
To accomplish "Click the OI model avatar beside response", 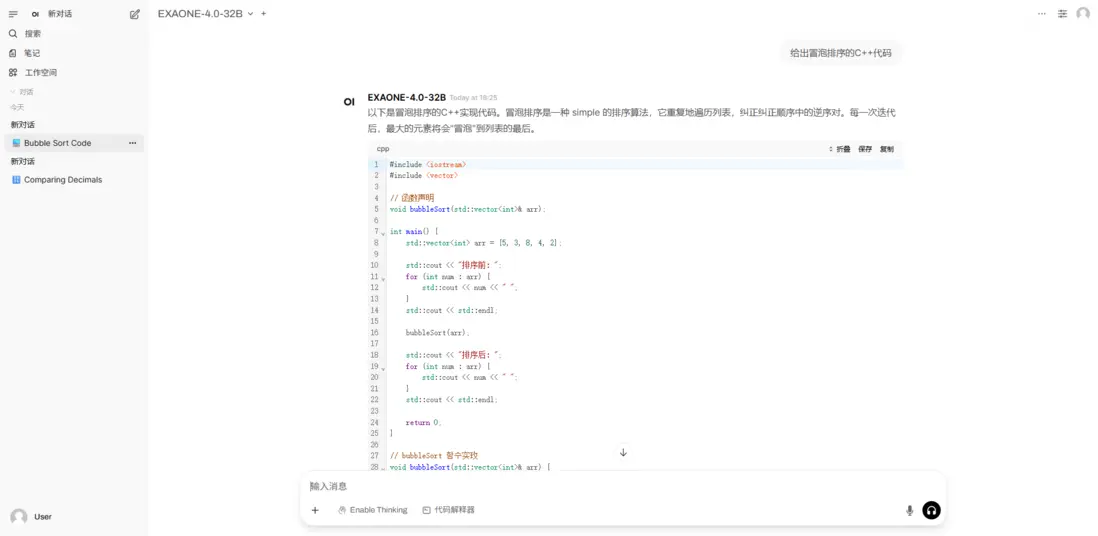I will (349, 102).
